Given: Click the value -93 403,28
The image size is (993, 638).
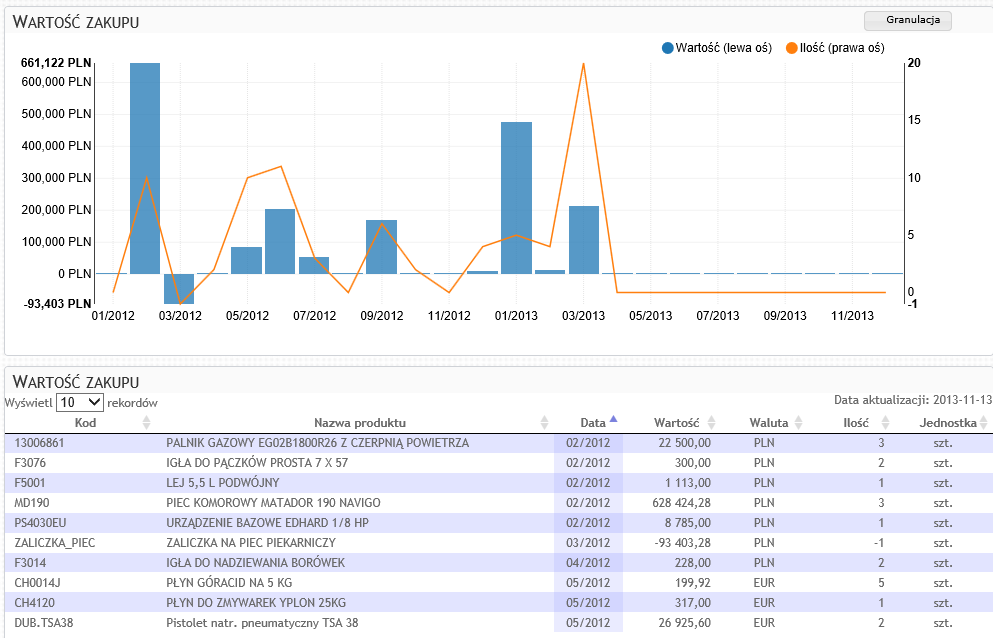Looking at the screenshot, I should click(x=681, y=543).
